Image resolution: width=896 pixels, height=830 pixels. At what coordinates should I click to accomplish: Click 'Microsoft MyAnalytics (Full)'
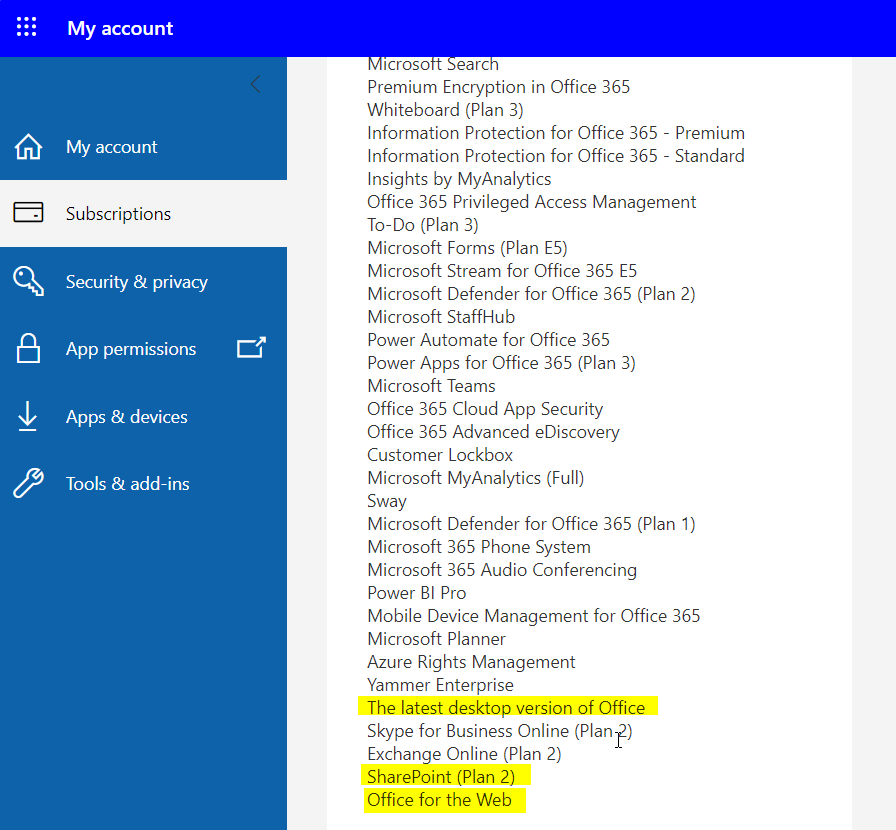(475, 477)
